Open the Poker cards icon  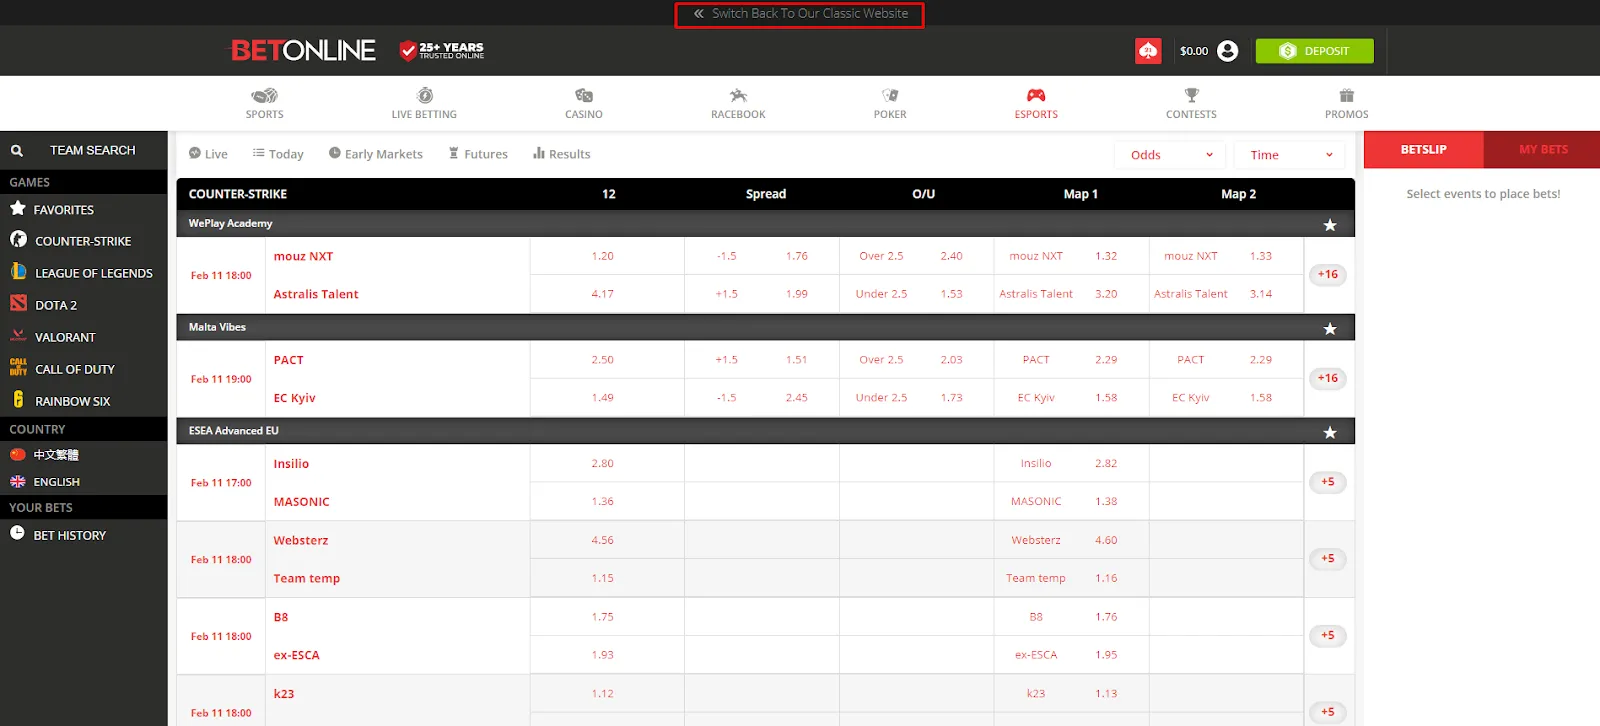(x=890, y=96)
